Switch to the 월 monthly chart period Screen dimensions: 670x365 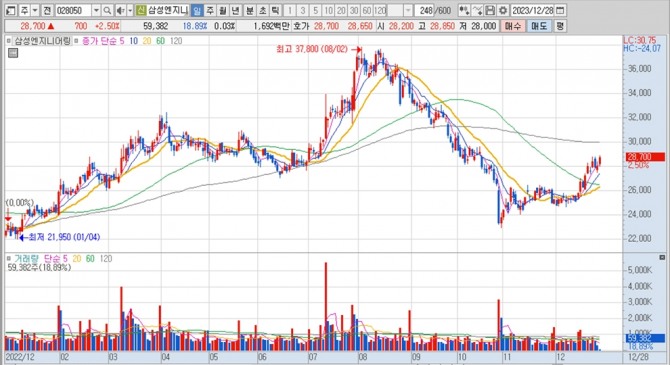coord(223,10)
